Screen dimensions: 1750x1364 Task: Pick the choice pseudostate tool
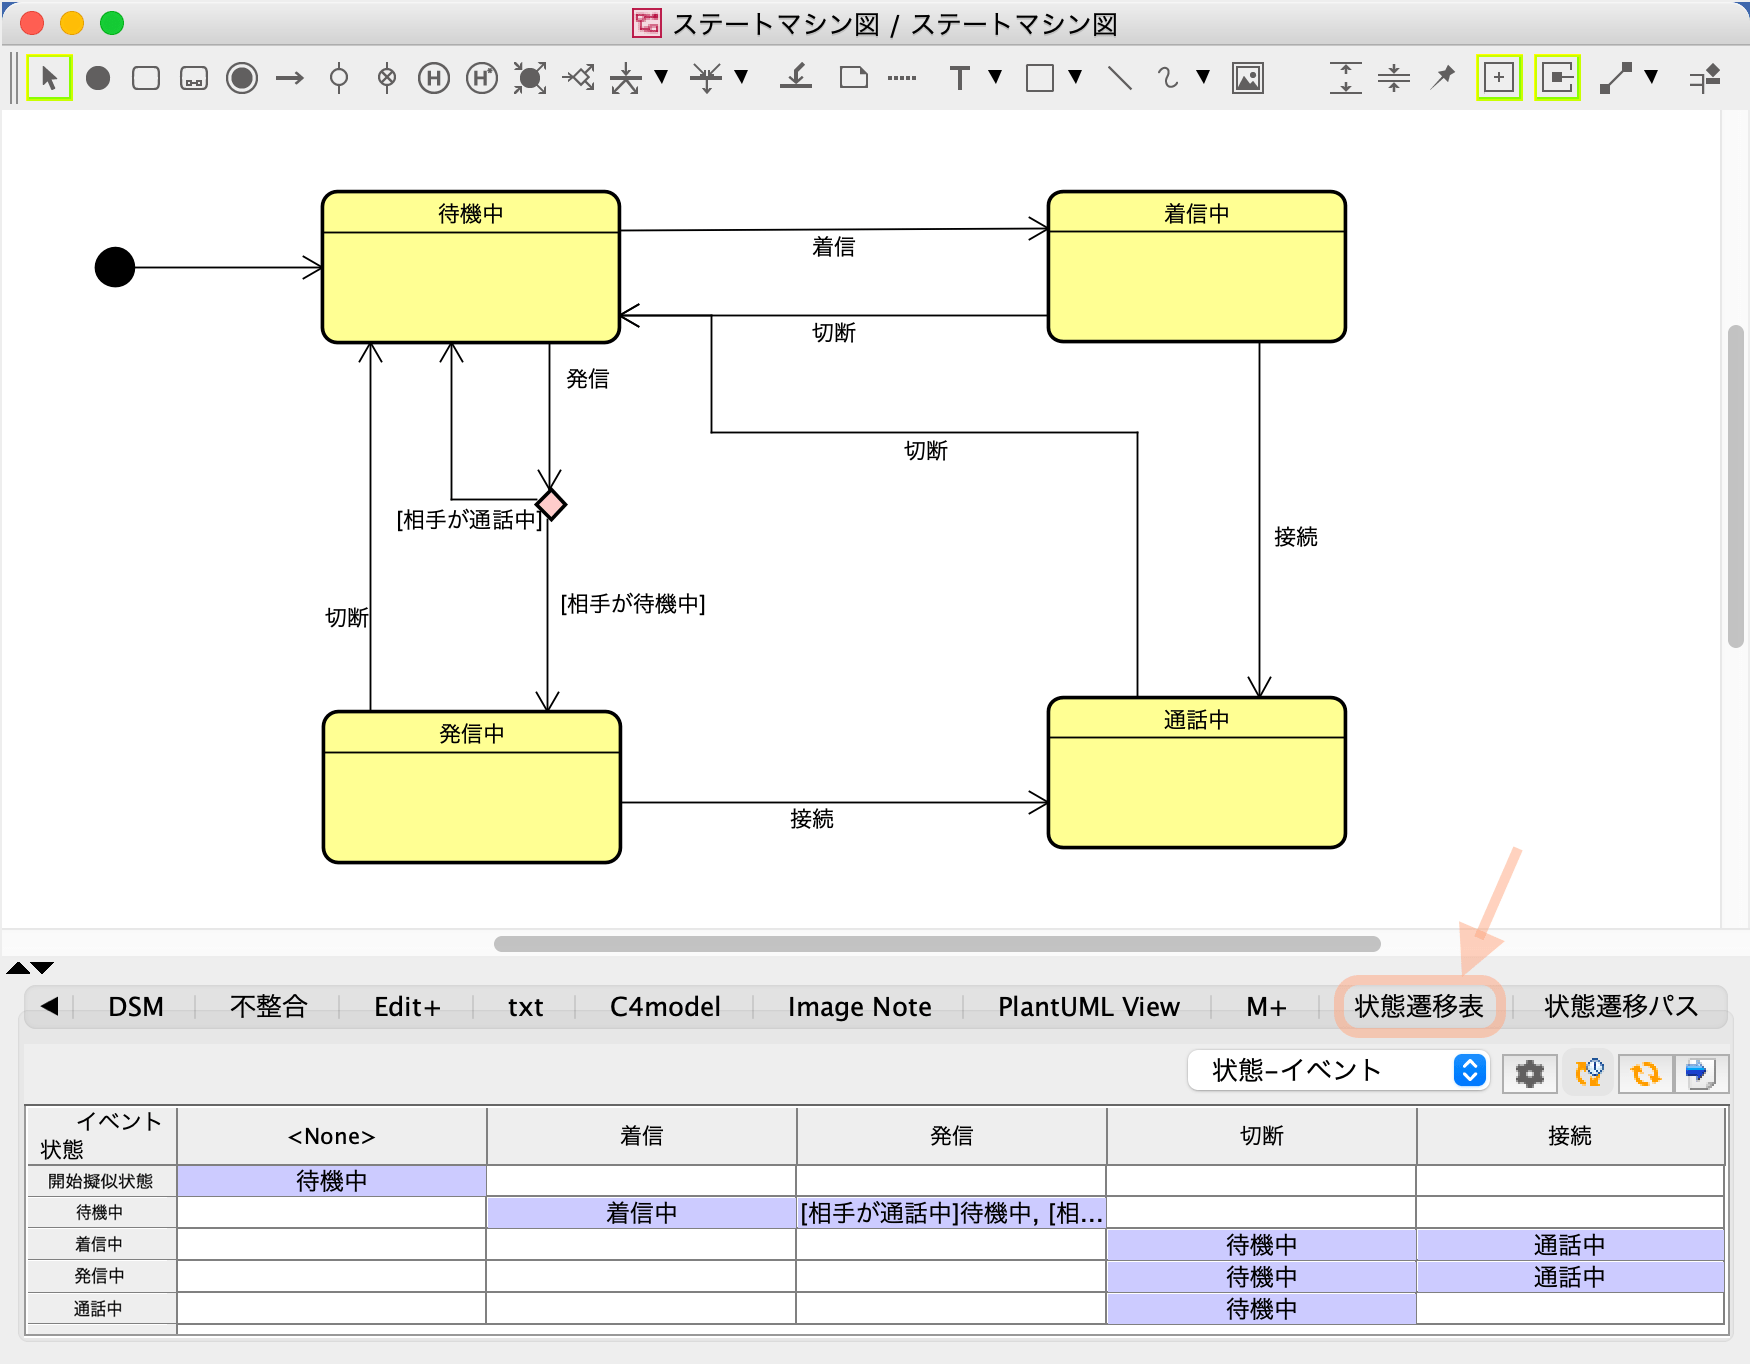coord(578,77)
